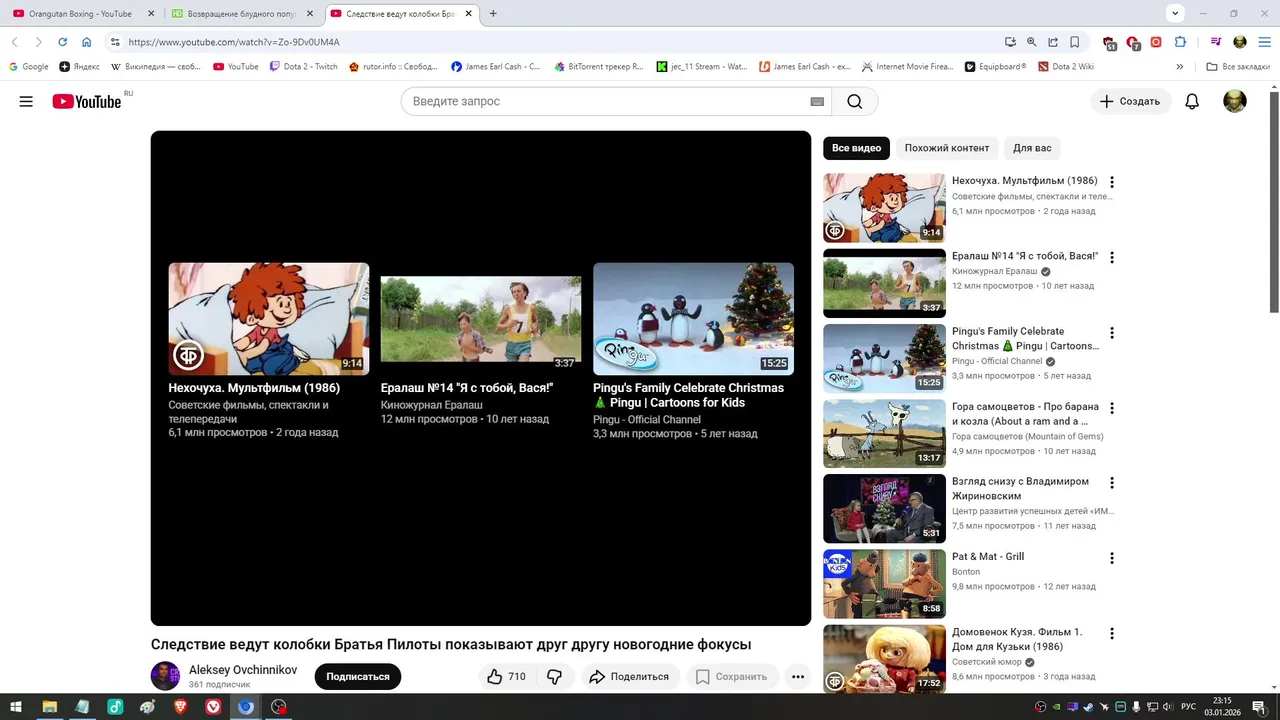
Task: Subscribe with the Подписаться button
Action: [358, 677]
